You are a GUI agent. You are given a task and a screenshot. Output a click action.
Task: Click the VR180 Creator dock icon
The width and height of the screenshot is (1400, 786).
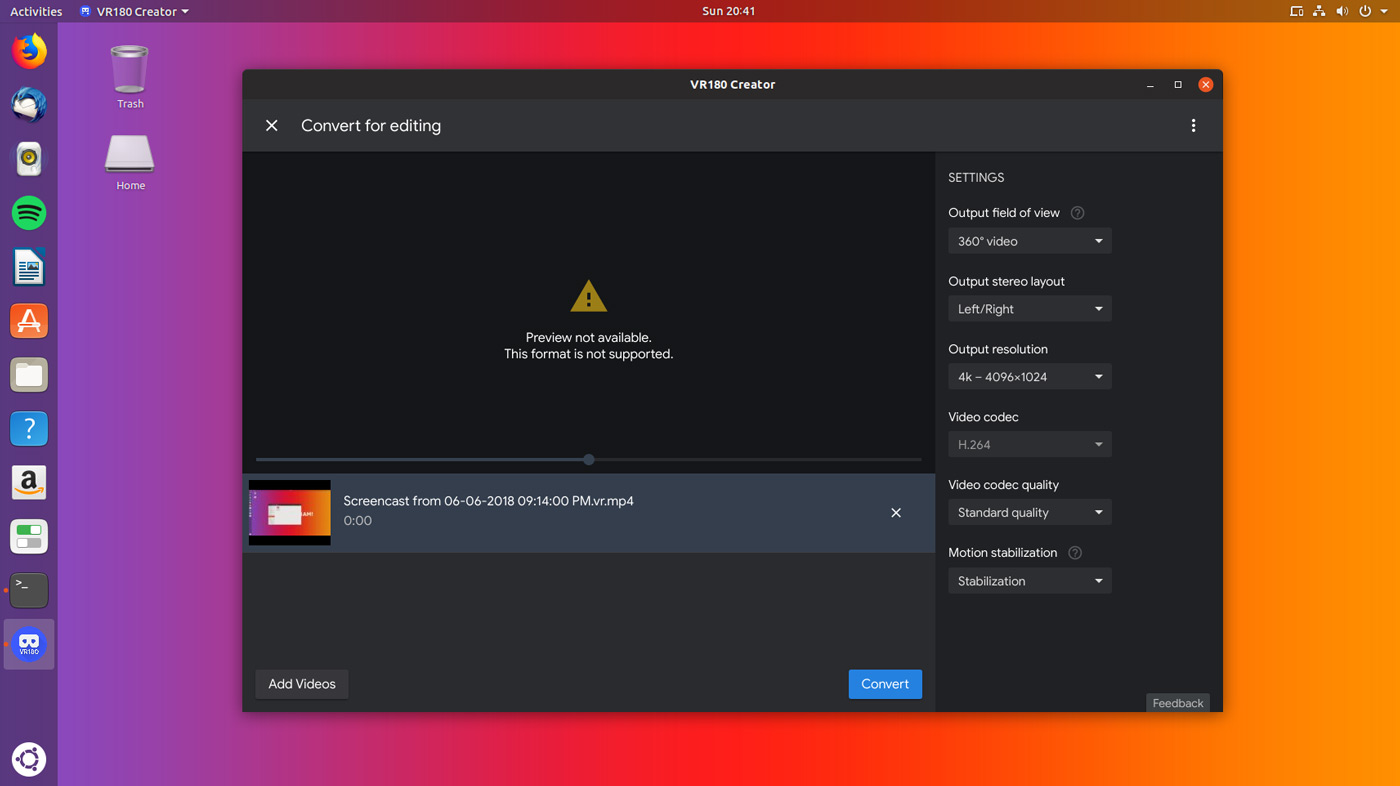click(29, 644)
